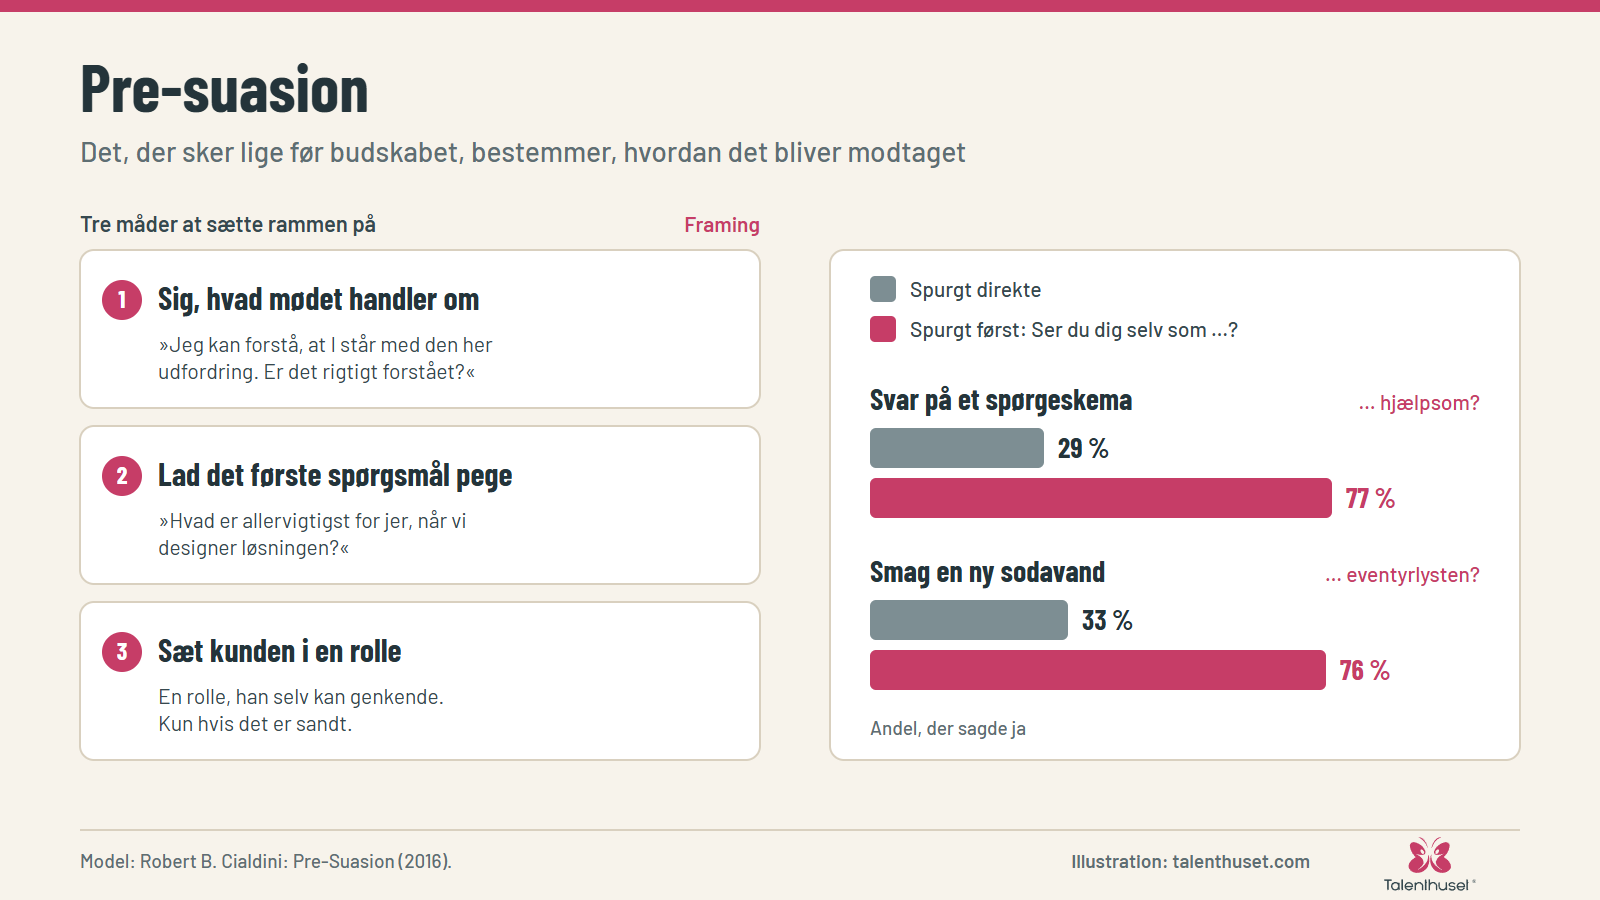Image resolution: width=1600 pixels, height=900 pixels.
Task: Click the quote starting '»Jeg kan forstå'
Action: coord(325,358)
